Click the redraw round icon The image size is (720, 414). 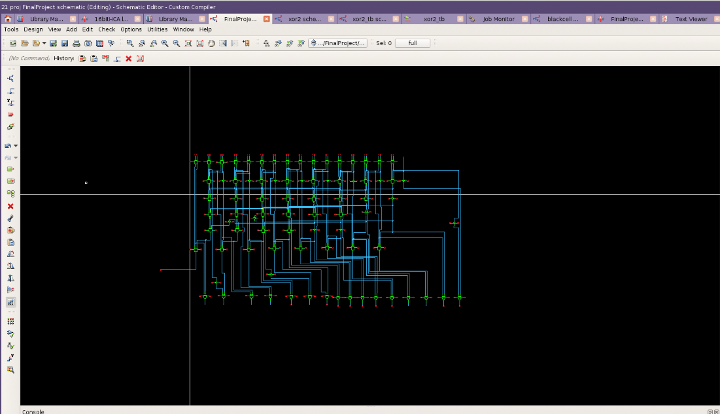(x=211, y=43)
